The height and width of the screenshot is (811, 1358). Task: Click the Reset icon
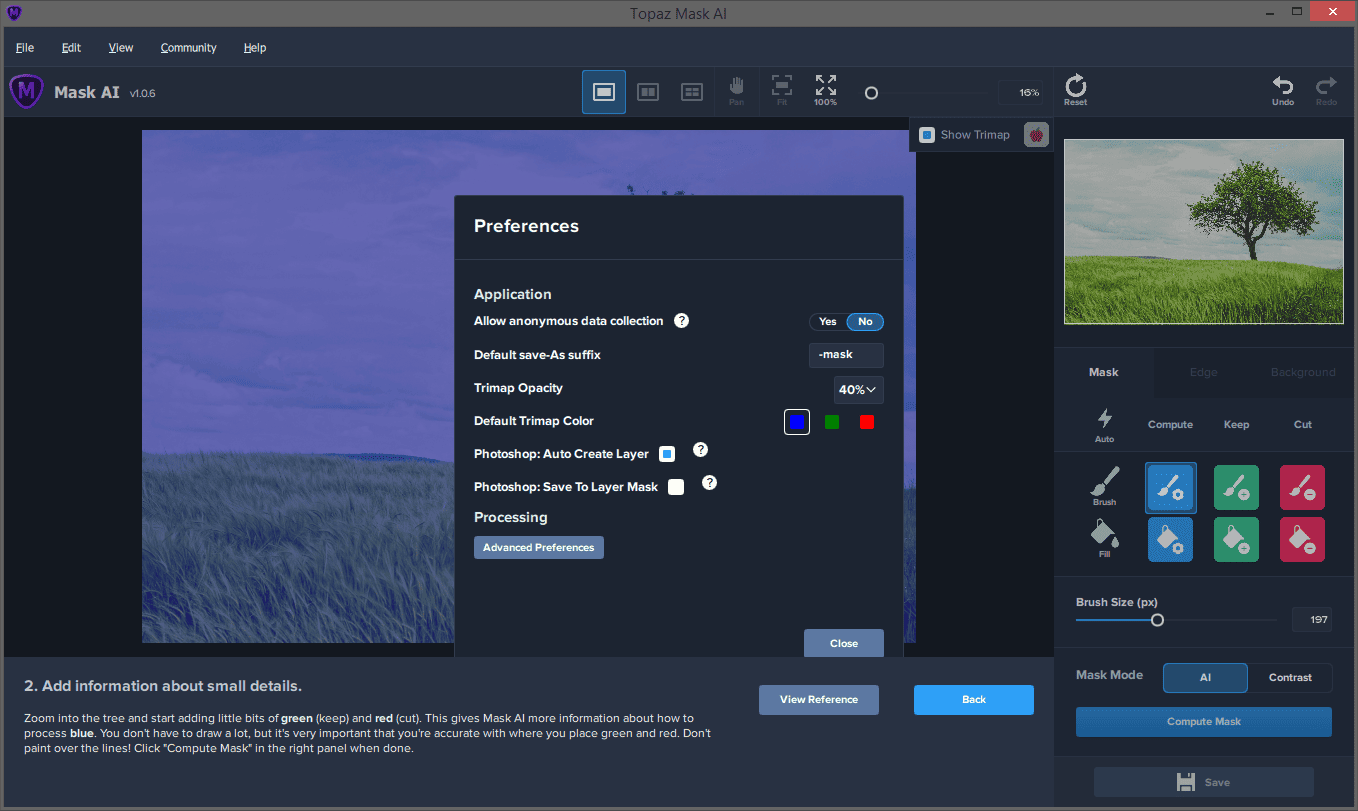[1076, 90]
